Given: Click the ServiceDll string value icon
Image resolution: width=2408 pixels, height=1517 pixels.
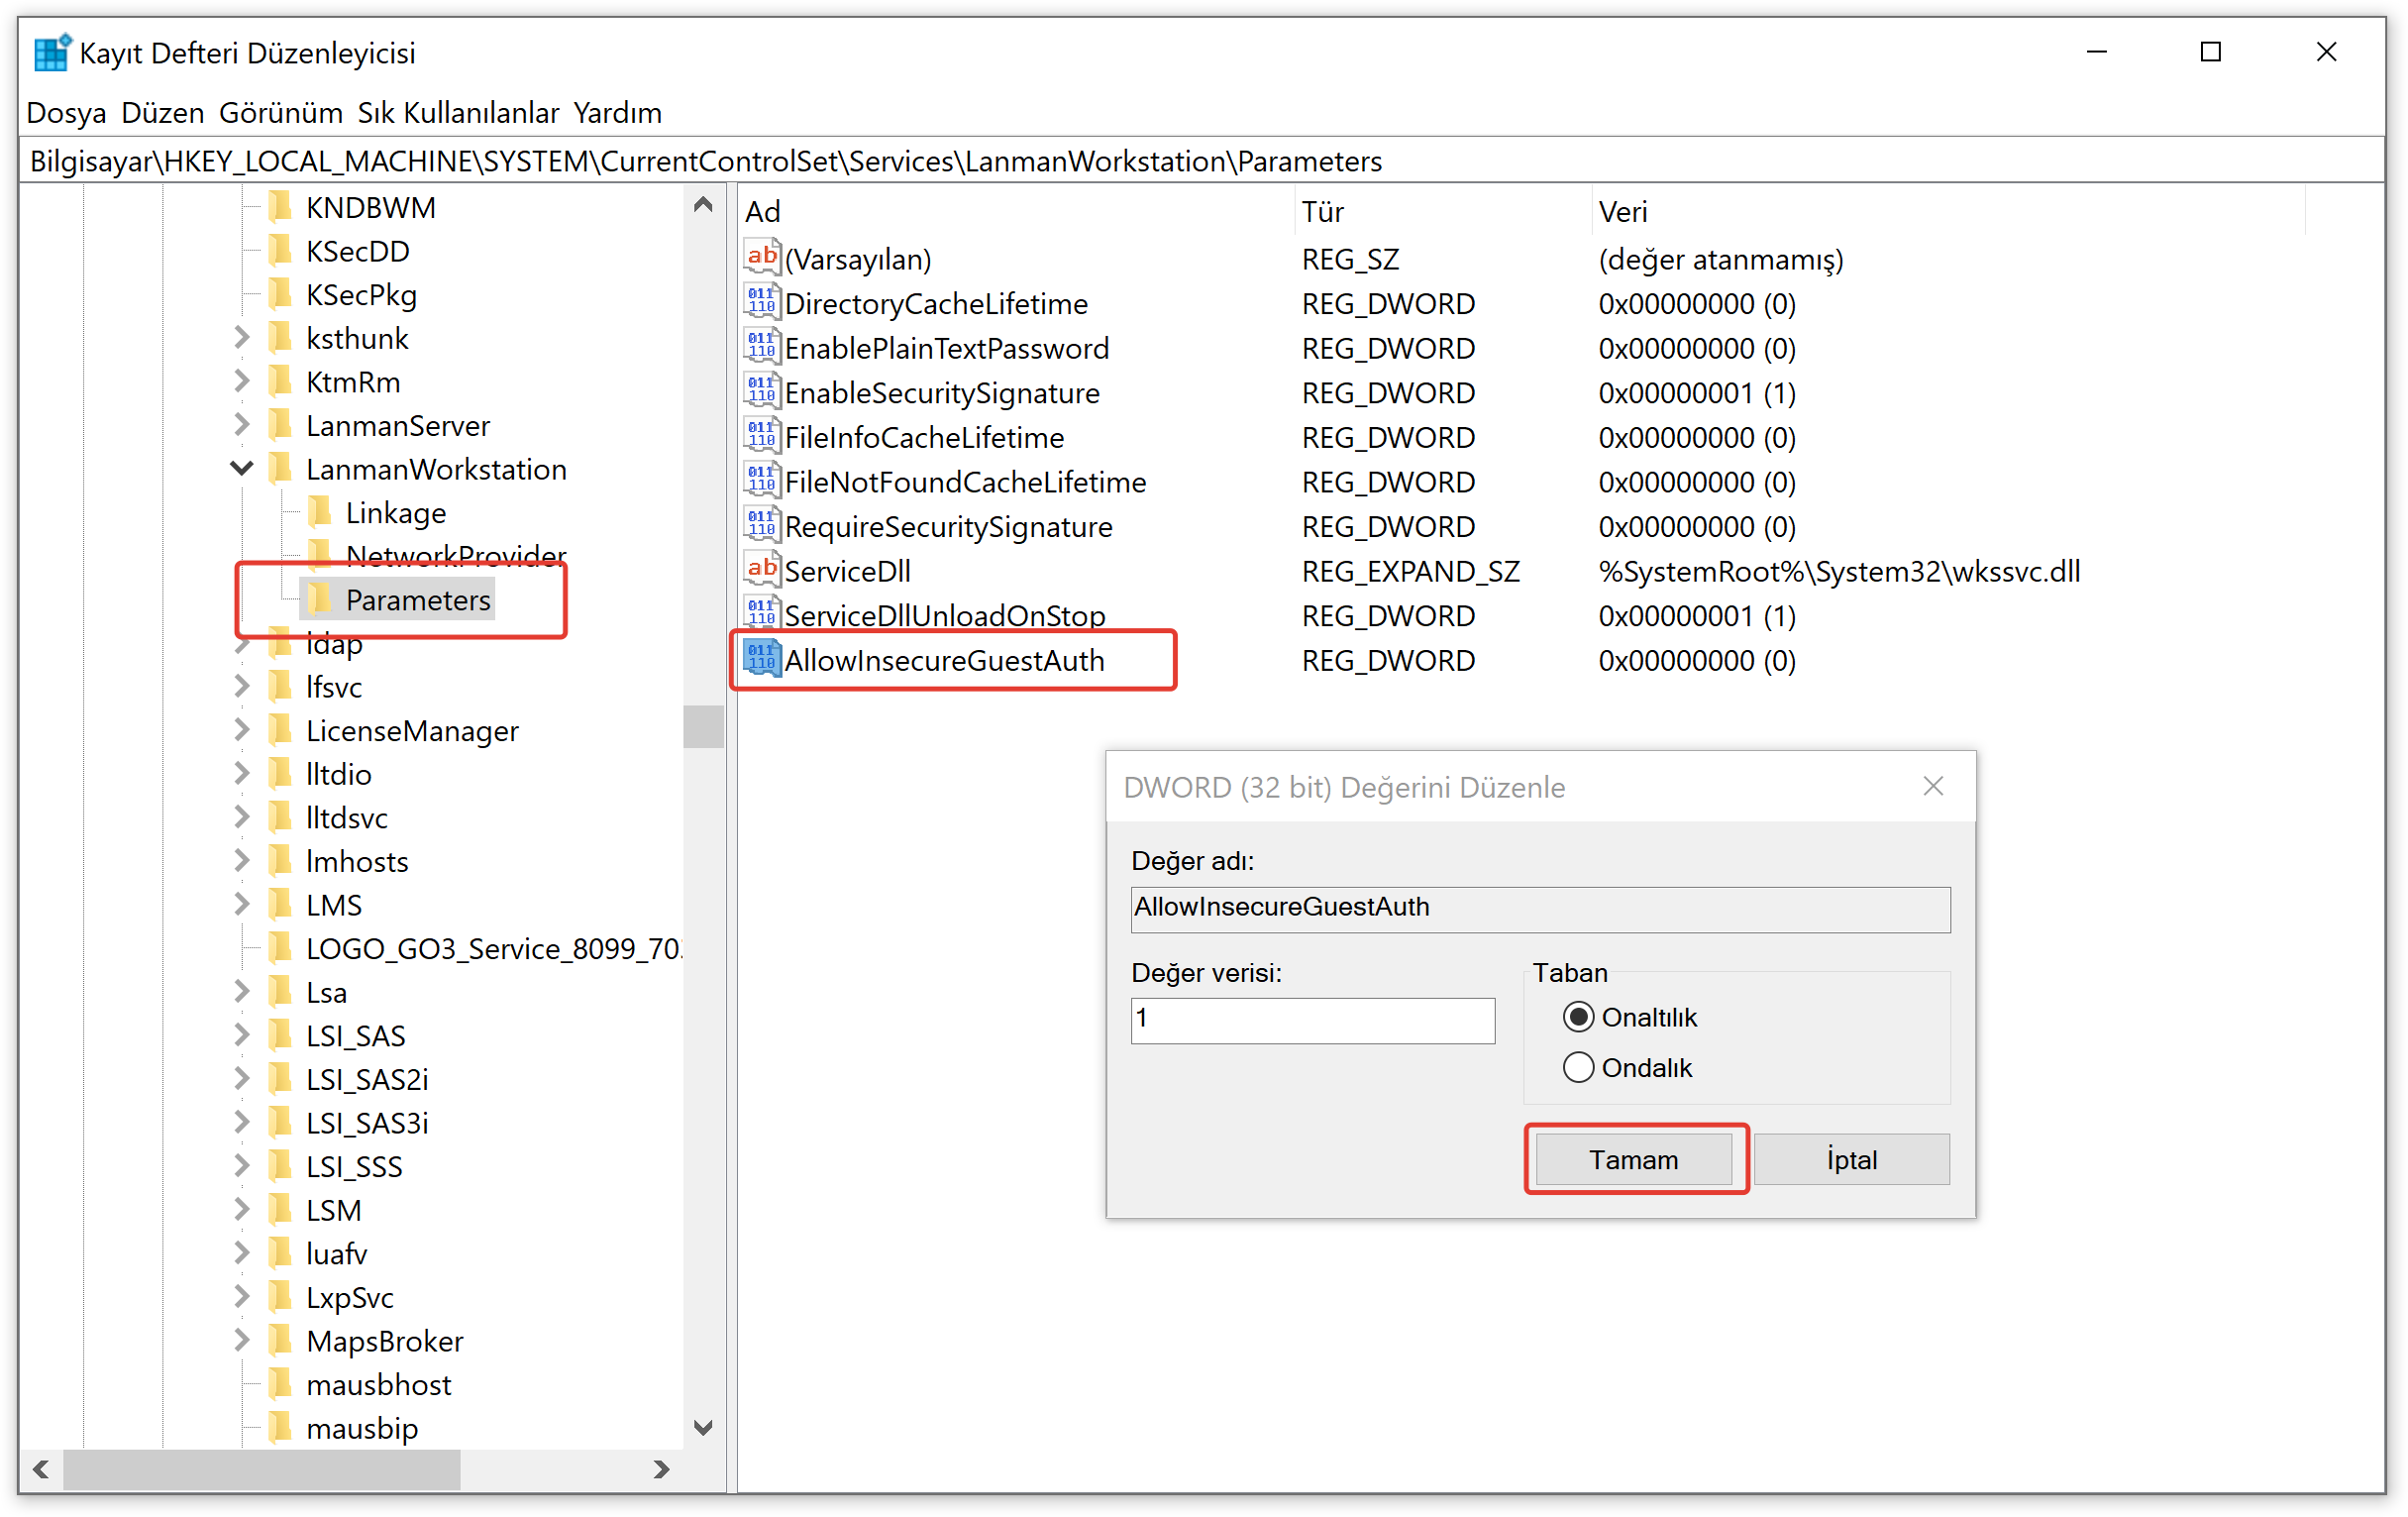Looking at the screenshot, I should [761, 571].
